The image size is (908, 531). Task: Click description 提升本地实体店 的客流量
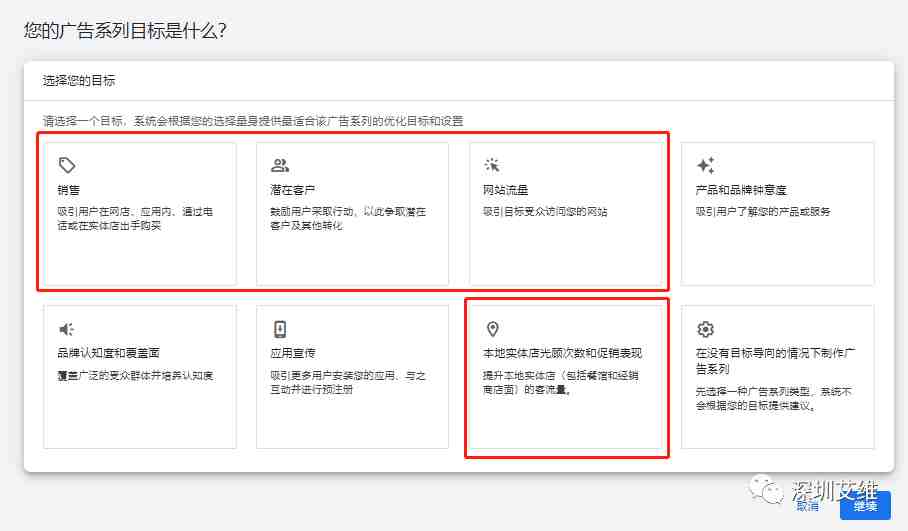click(561, 382)
